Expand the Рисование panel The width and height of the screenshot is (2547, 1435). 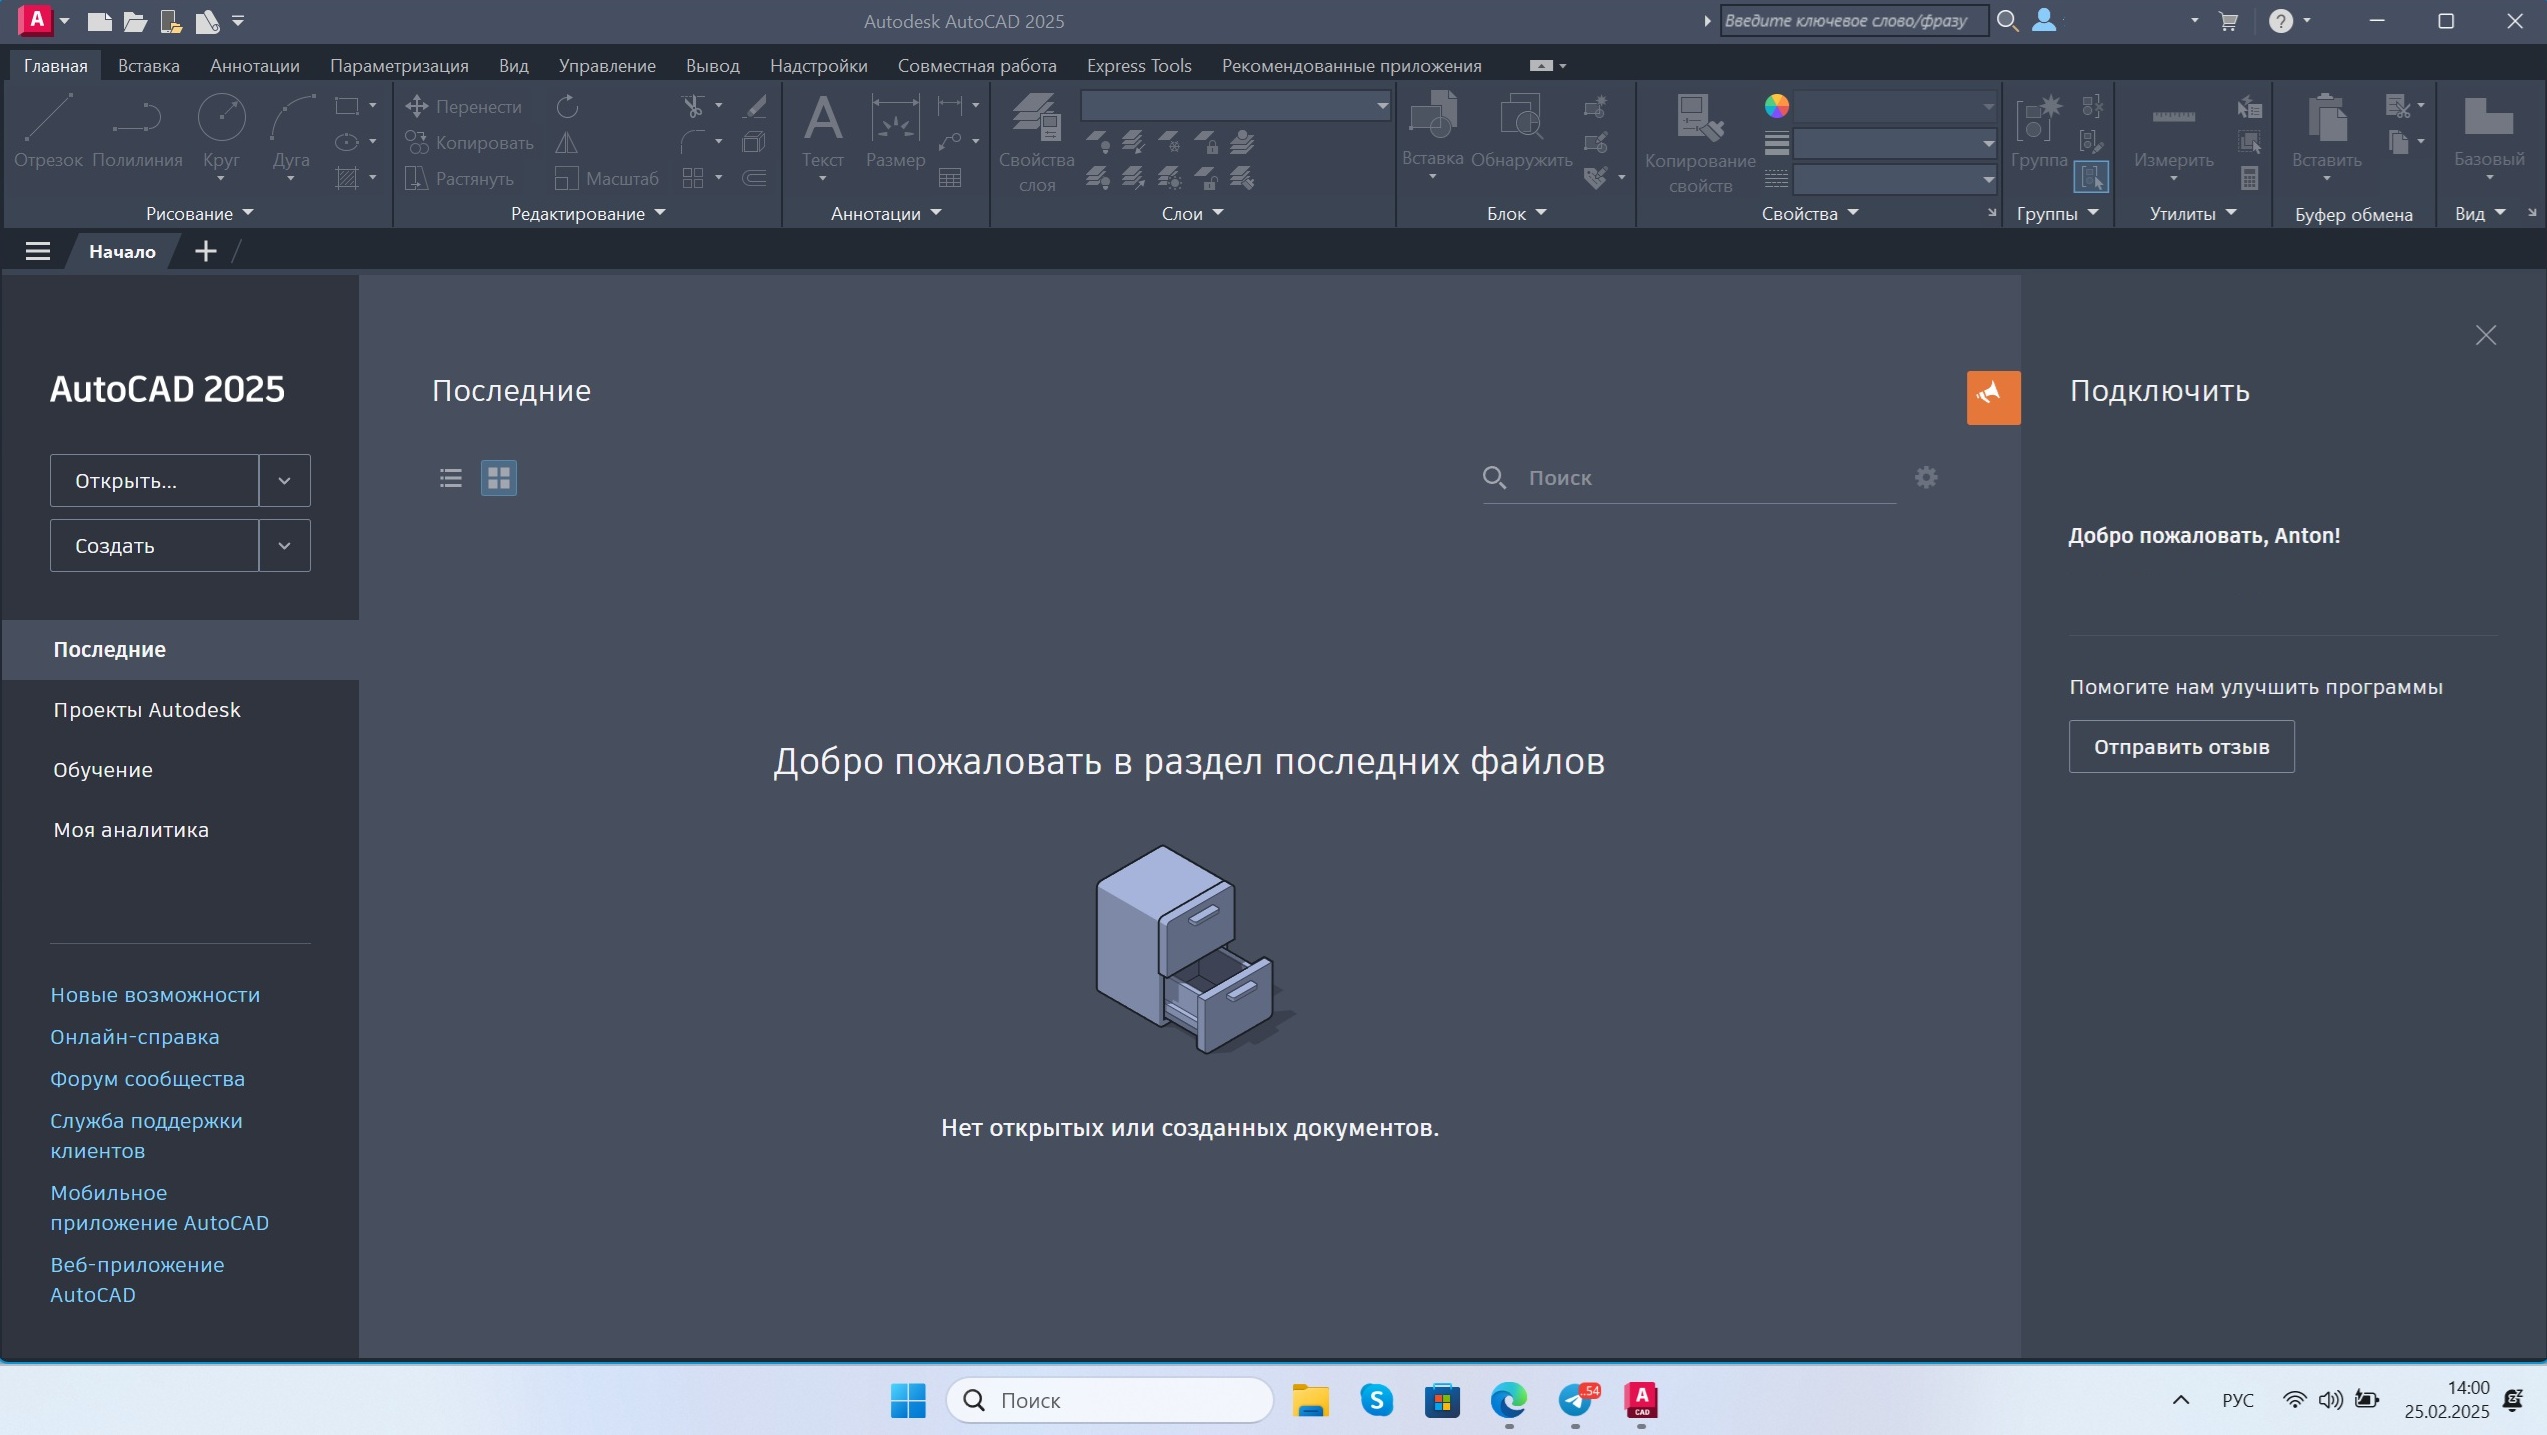click(200, 213)
